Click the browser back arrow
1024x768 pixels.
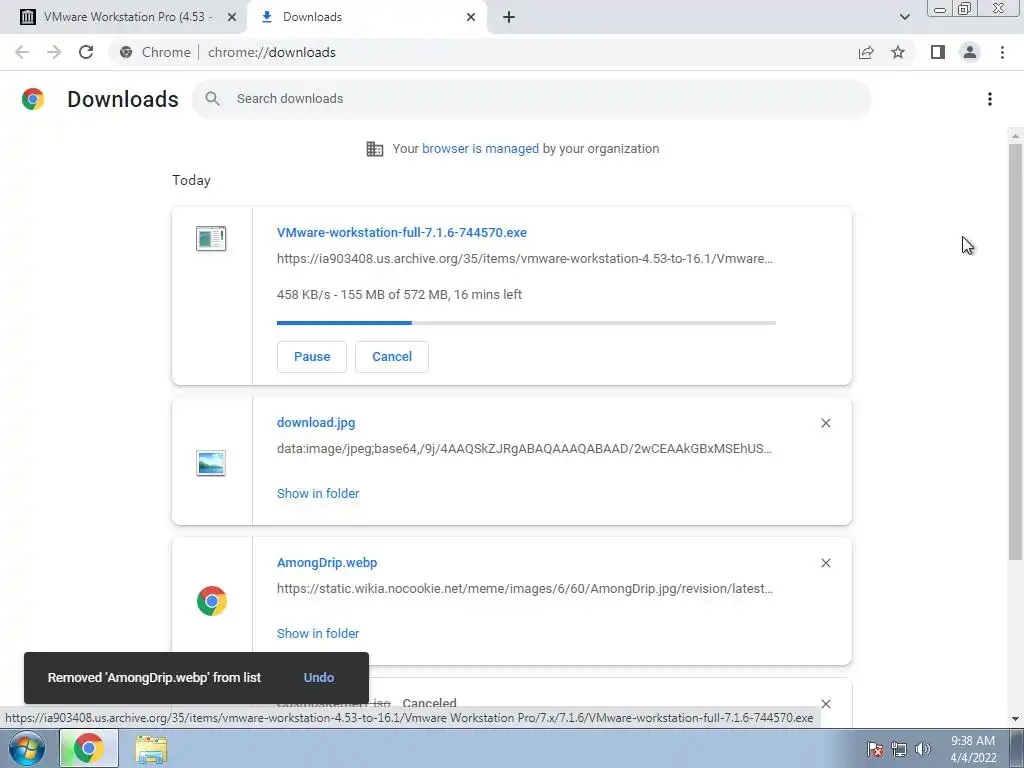[22, 52]
